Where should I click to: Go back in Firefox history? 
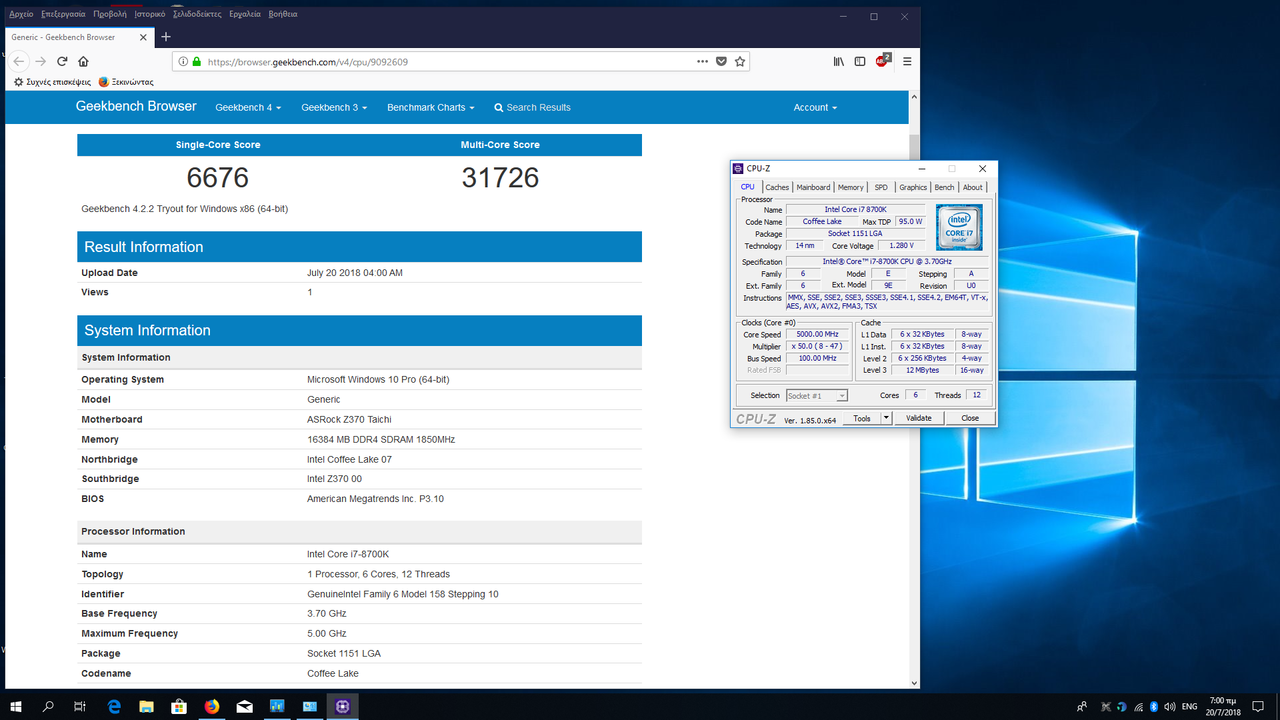(20, 61)
